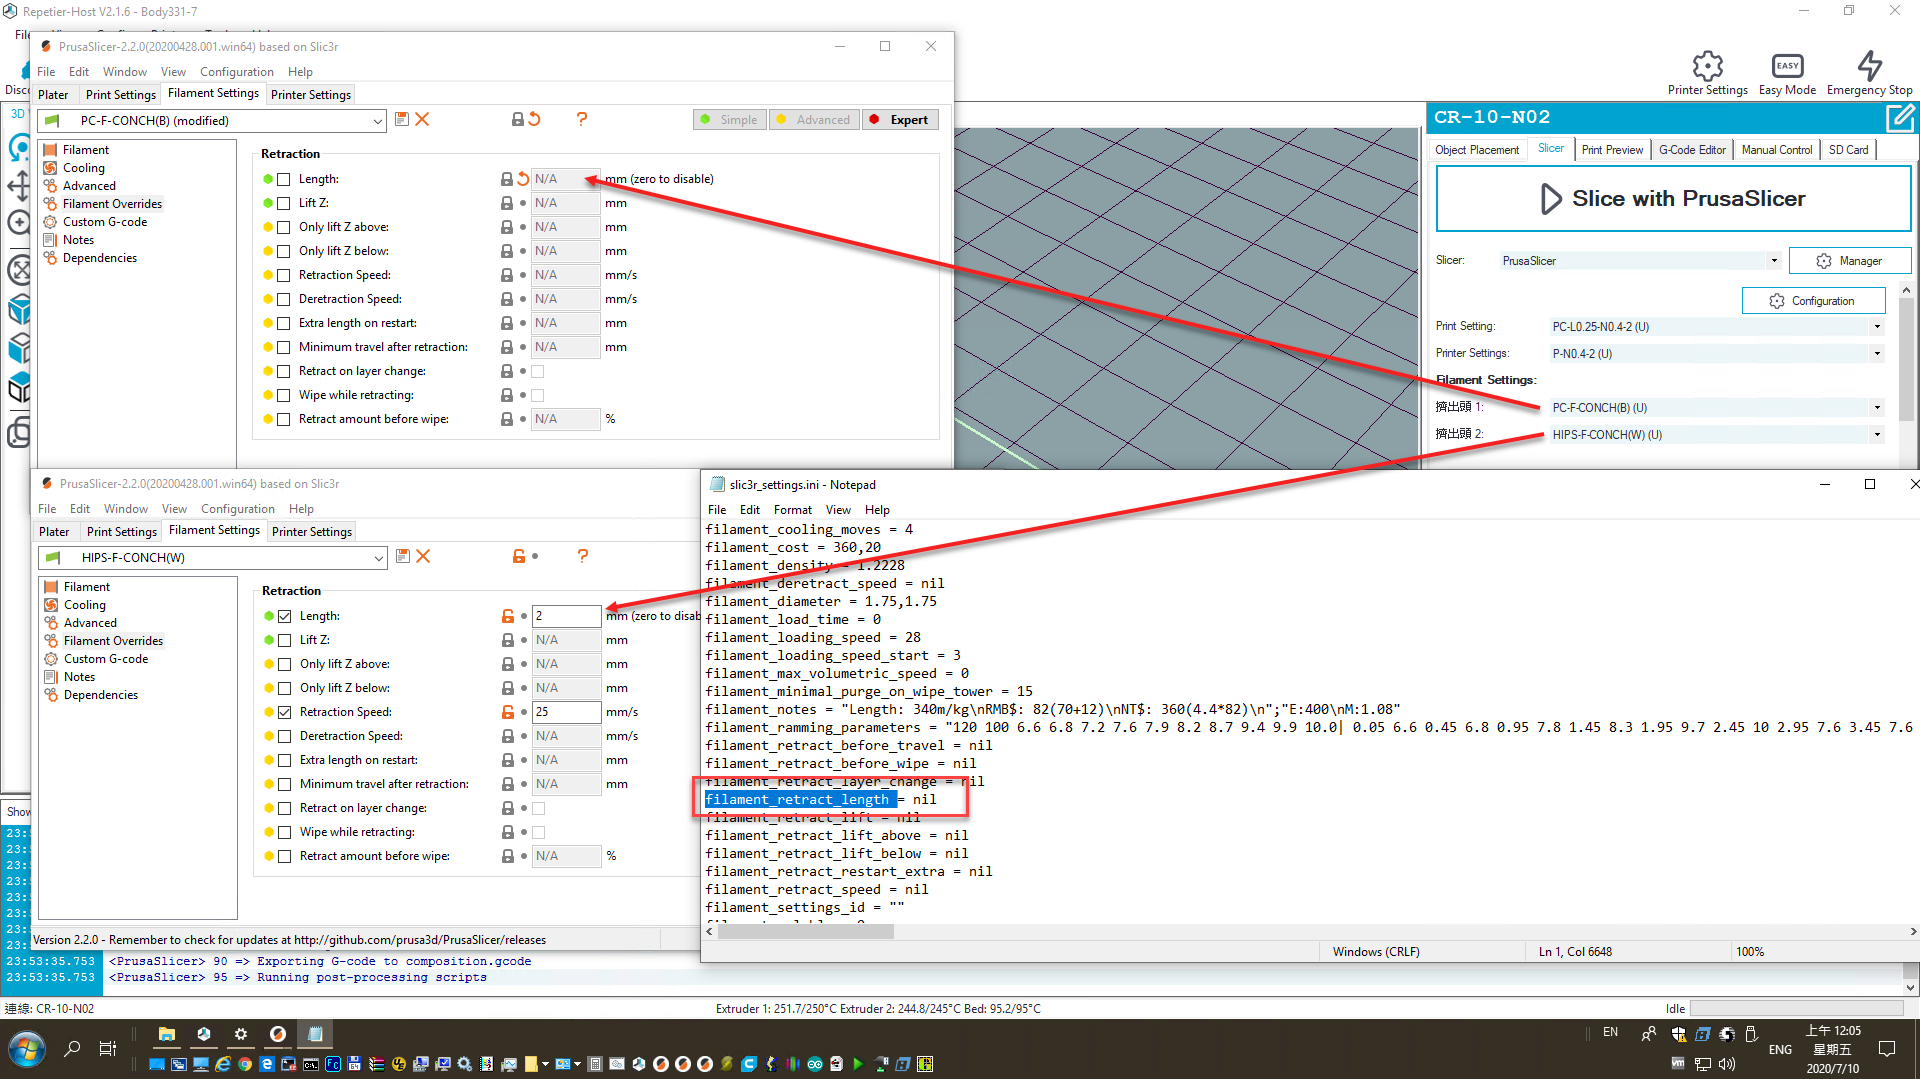Viewport: 1920px width, 1079px height.
Task: Click the move arrows tool in Repetier left toolbar
Action: [x=19, y=185]
